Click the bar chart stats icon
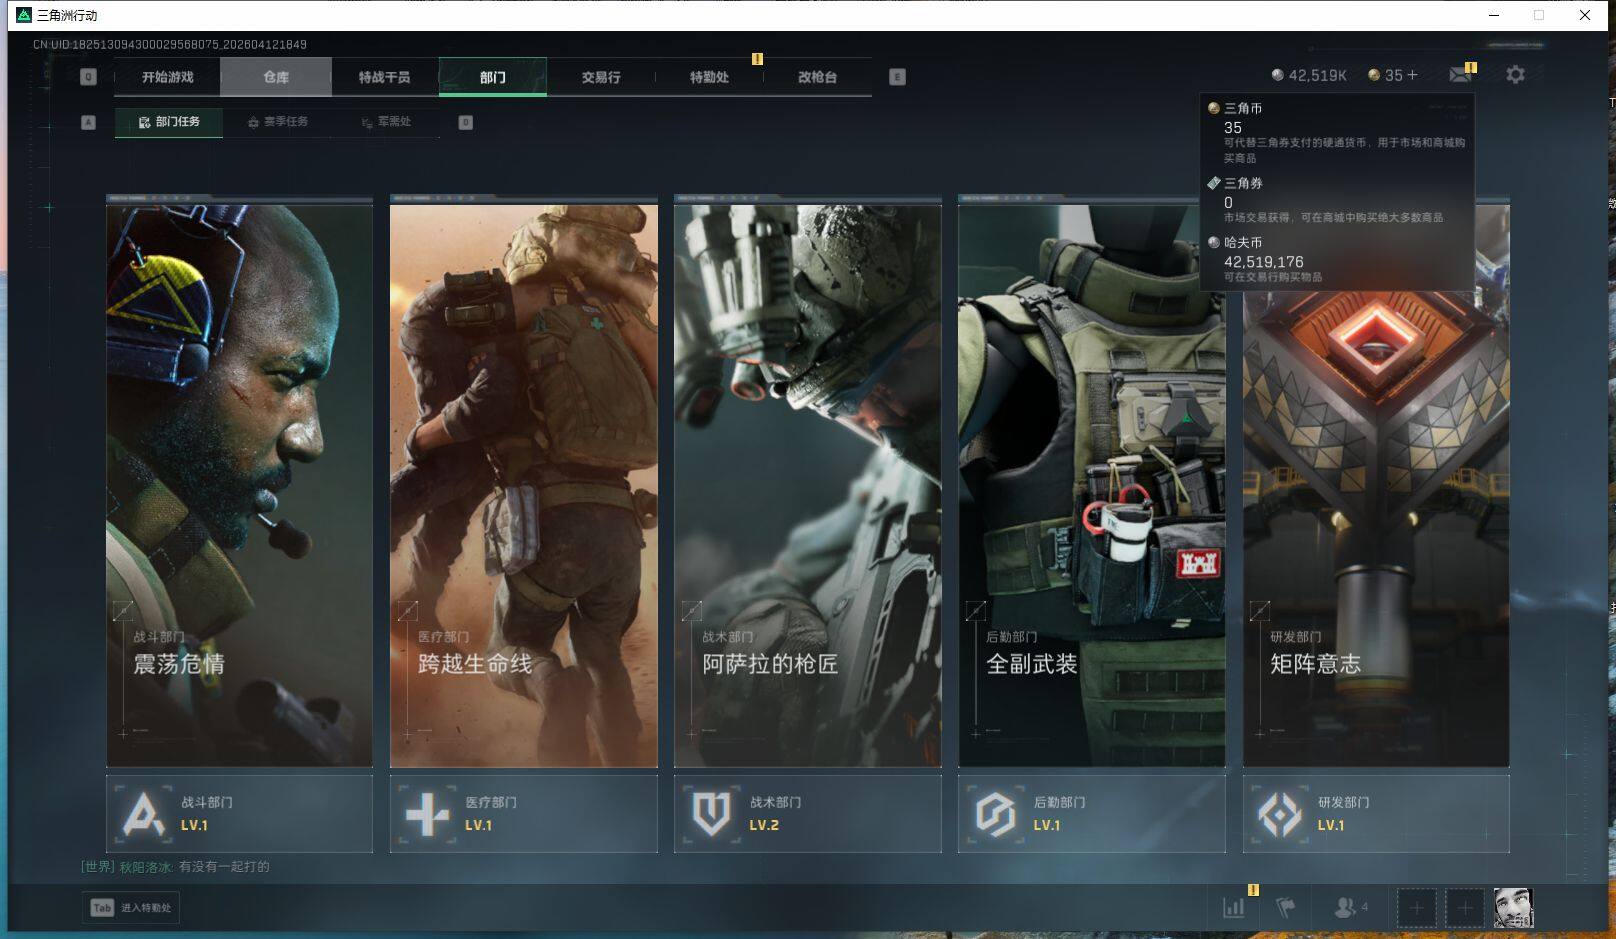 click(x=1234, y=907)
